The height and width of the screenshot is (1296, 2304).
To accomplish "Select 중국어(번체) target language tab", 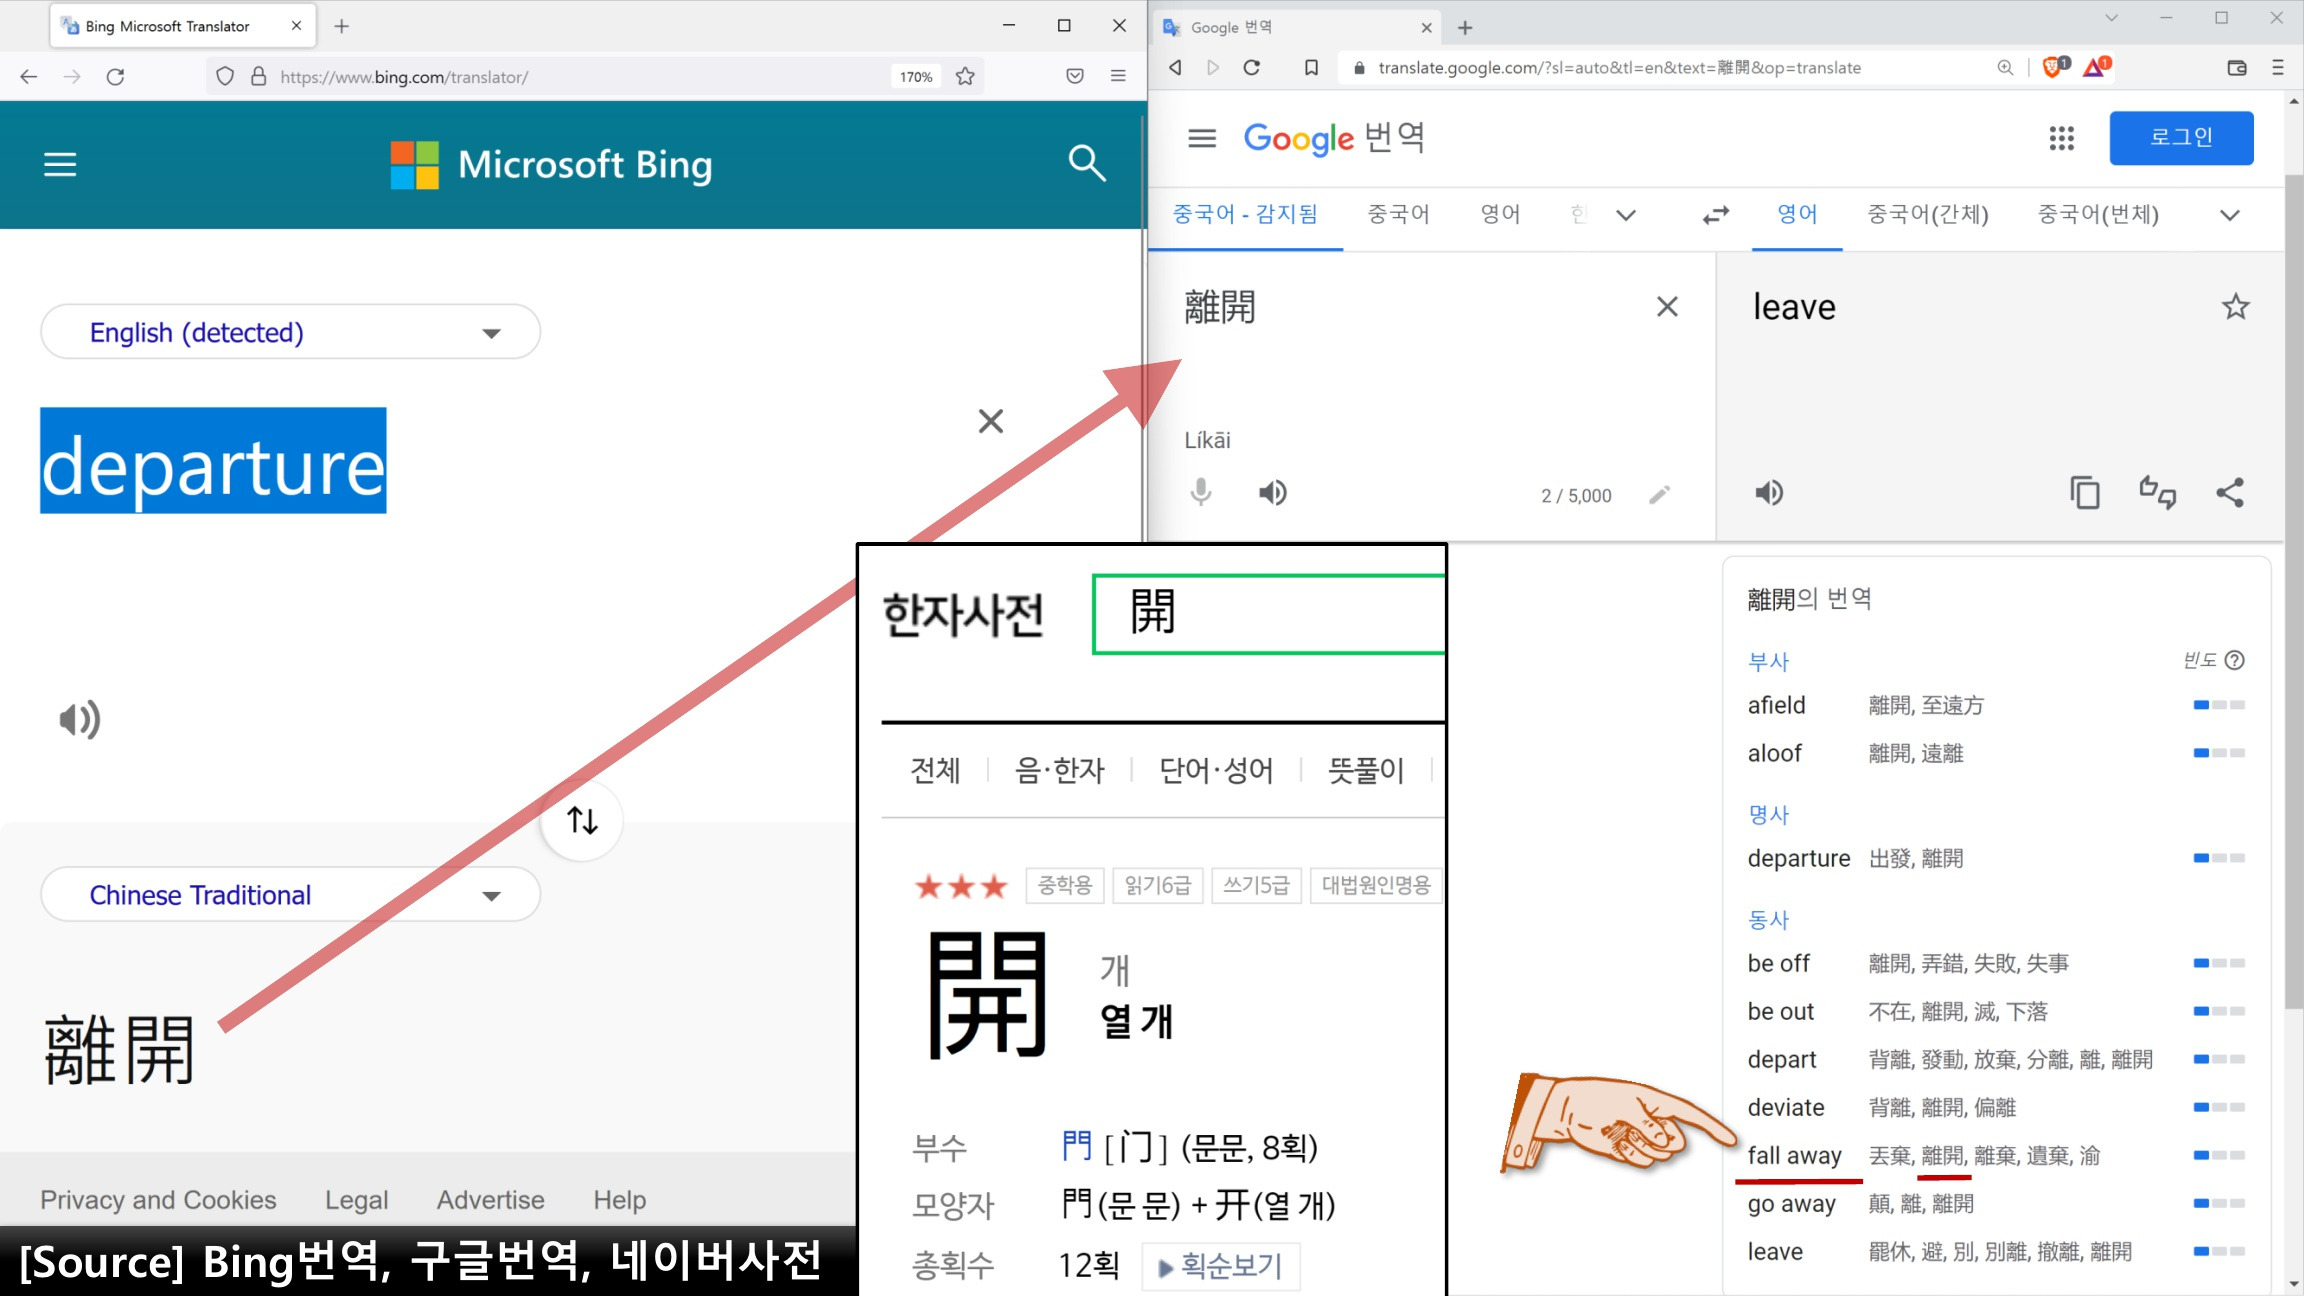I will tap(2098, 214).
